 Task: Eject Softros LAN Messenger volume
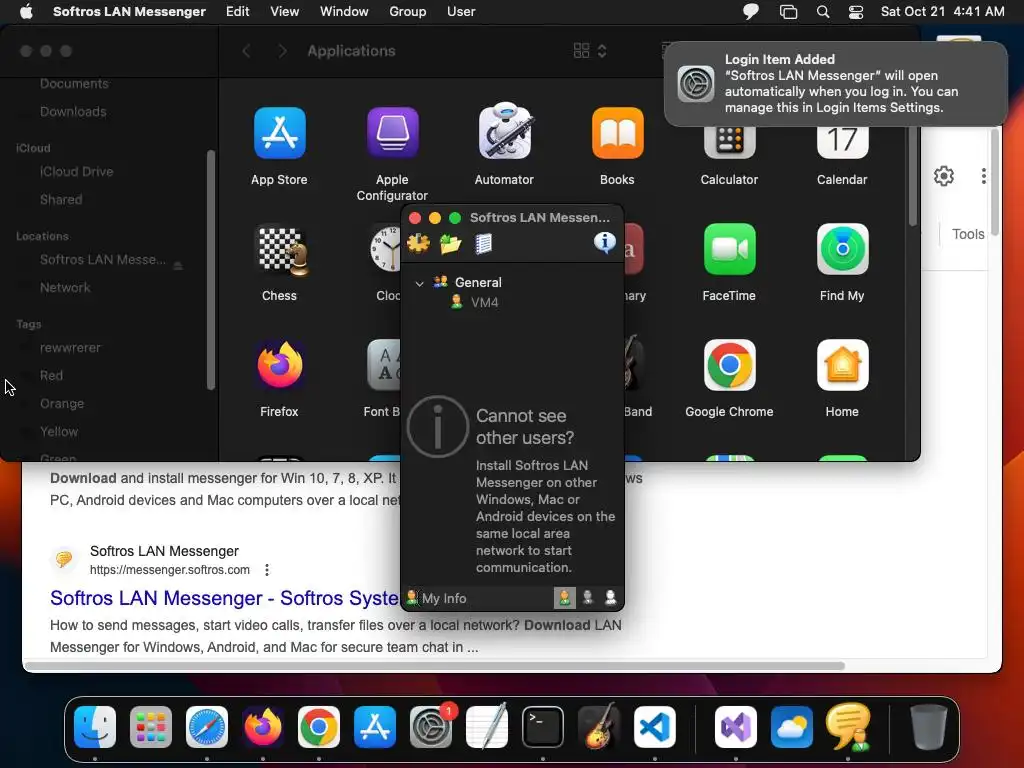pos(178,265)
